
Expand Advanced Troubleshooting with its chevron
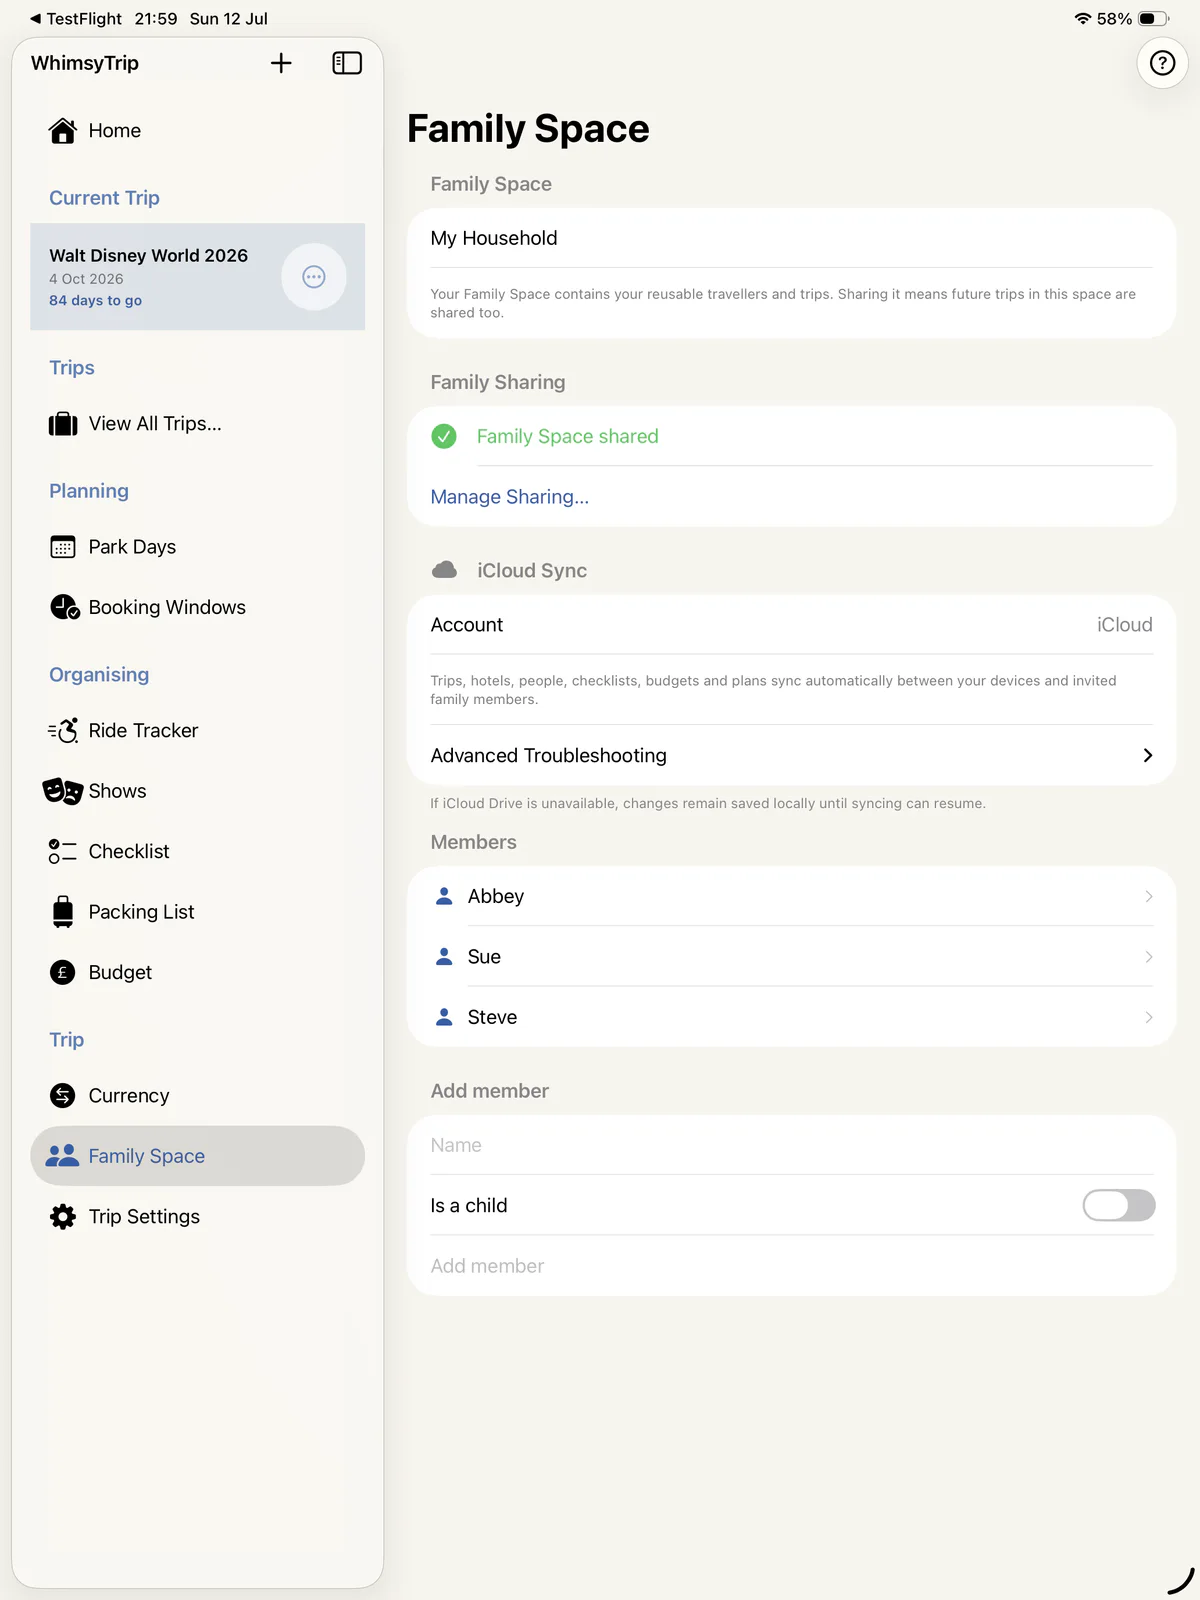click(x=1148, y=756)
